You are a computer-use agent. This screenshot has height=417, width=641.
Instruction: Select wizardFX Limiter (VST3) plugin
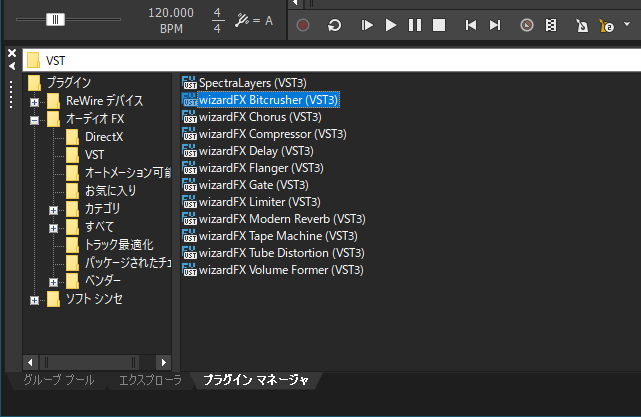tap(260, 202)
